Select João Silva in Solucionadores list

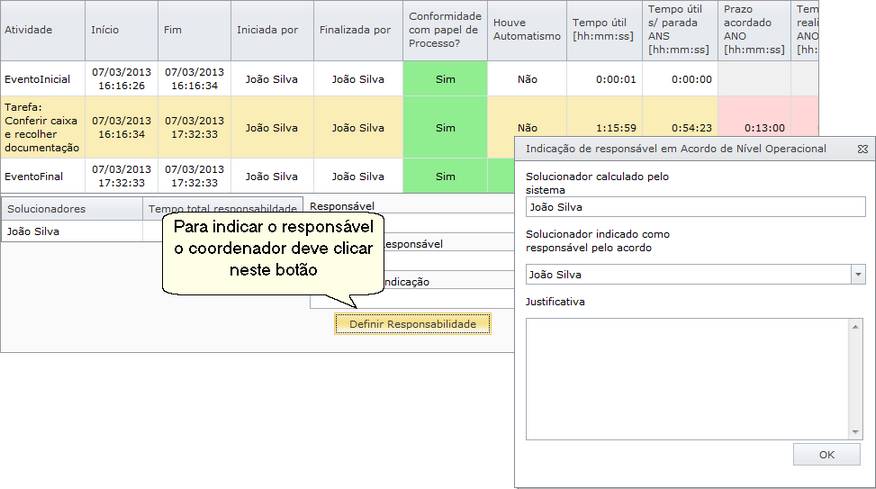tap(72, 231)
